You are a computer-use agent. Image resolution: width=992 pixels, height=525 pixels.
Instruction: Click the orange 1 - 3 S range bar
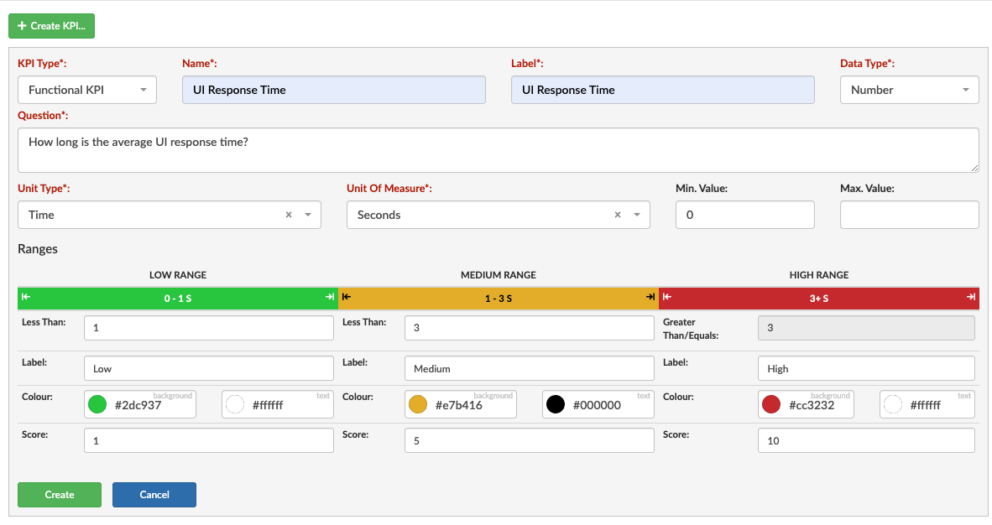coord(499,298)
